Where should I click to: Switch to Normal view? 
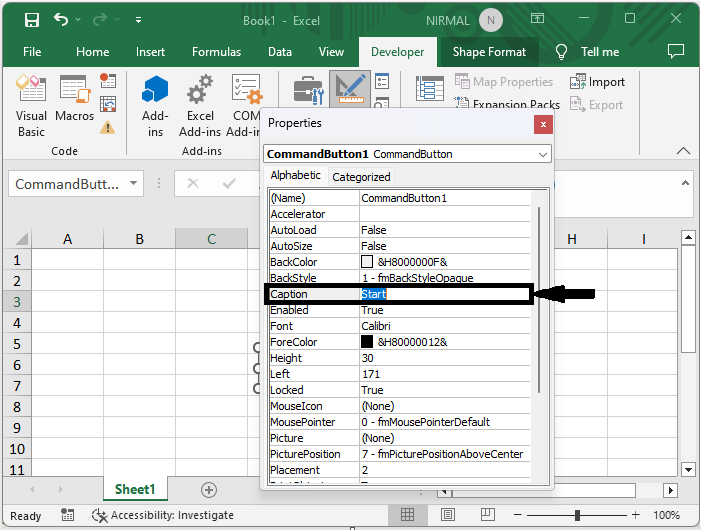(407, 515)
